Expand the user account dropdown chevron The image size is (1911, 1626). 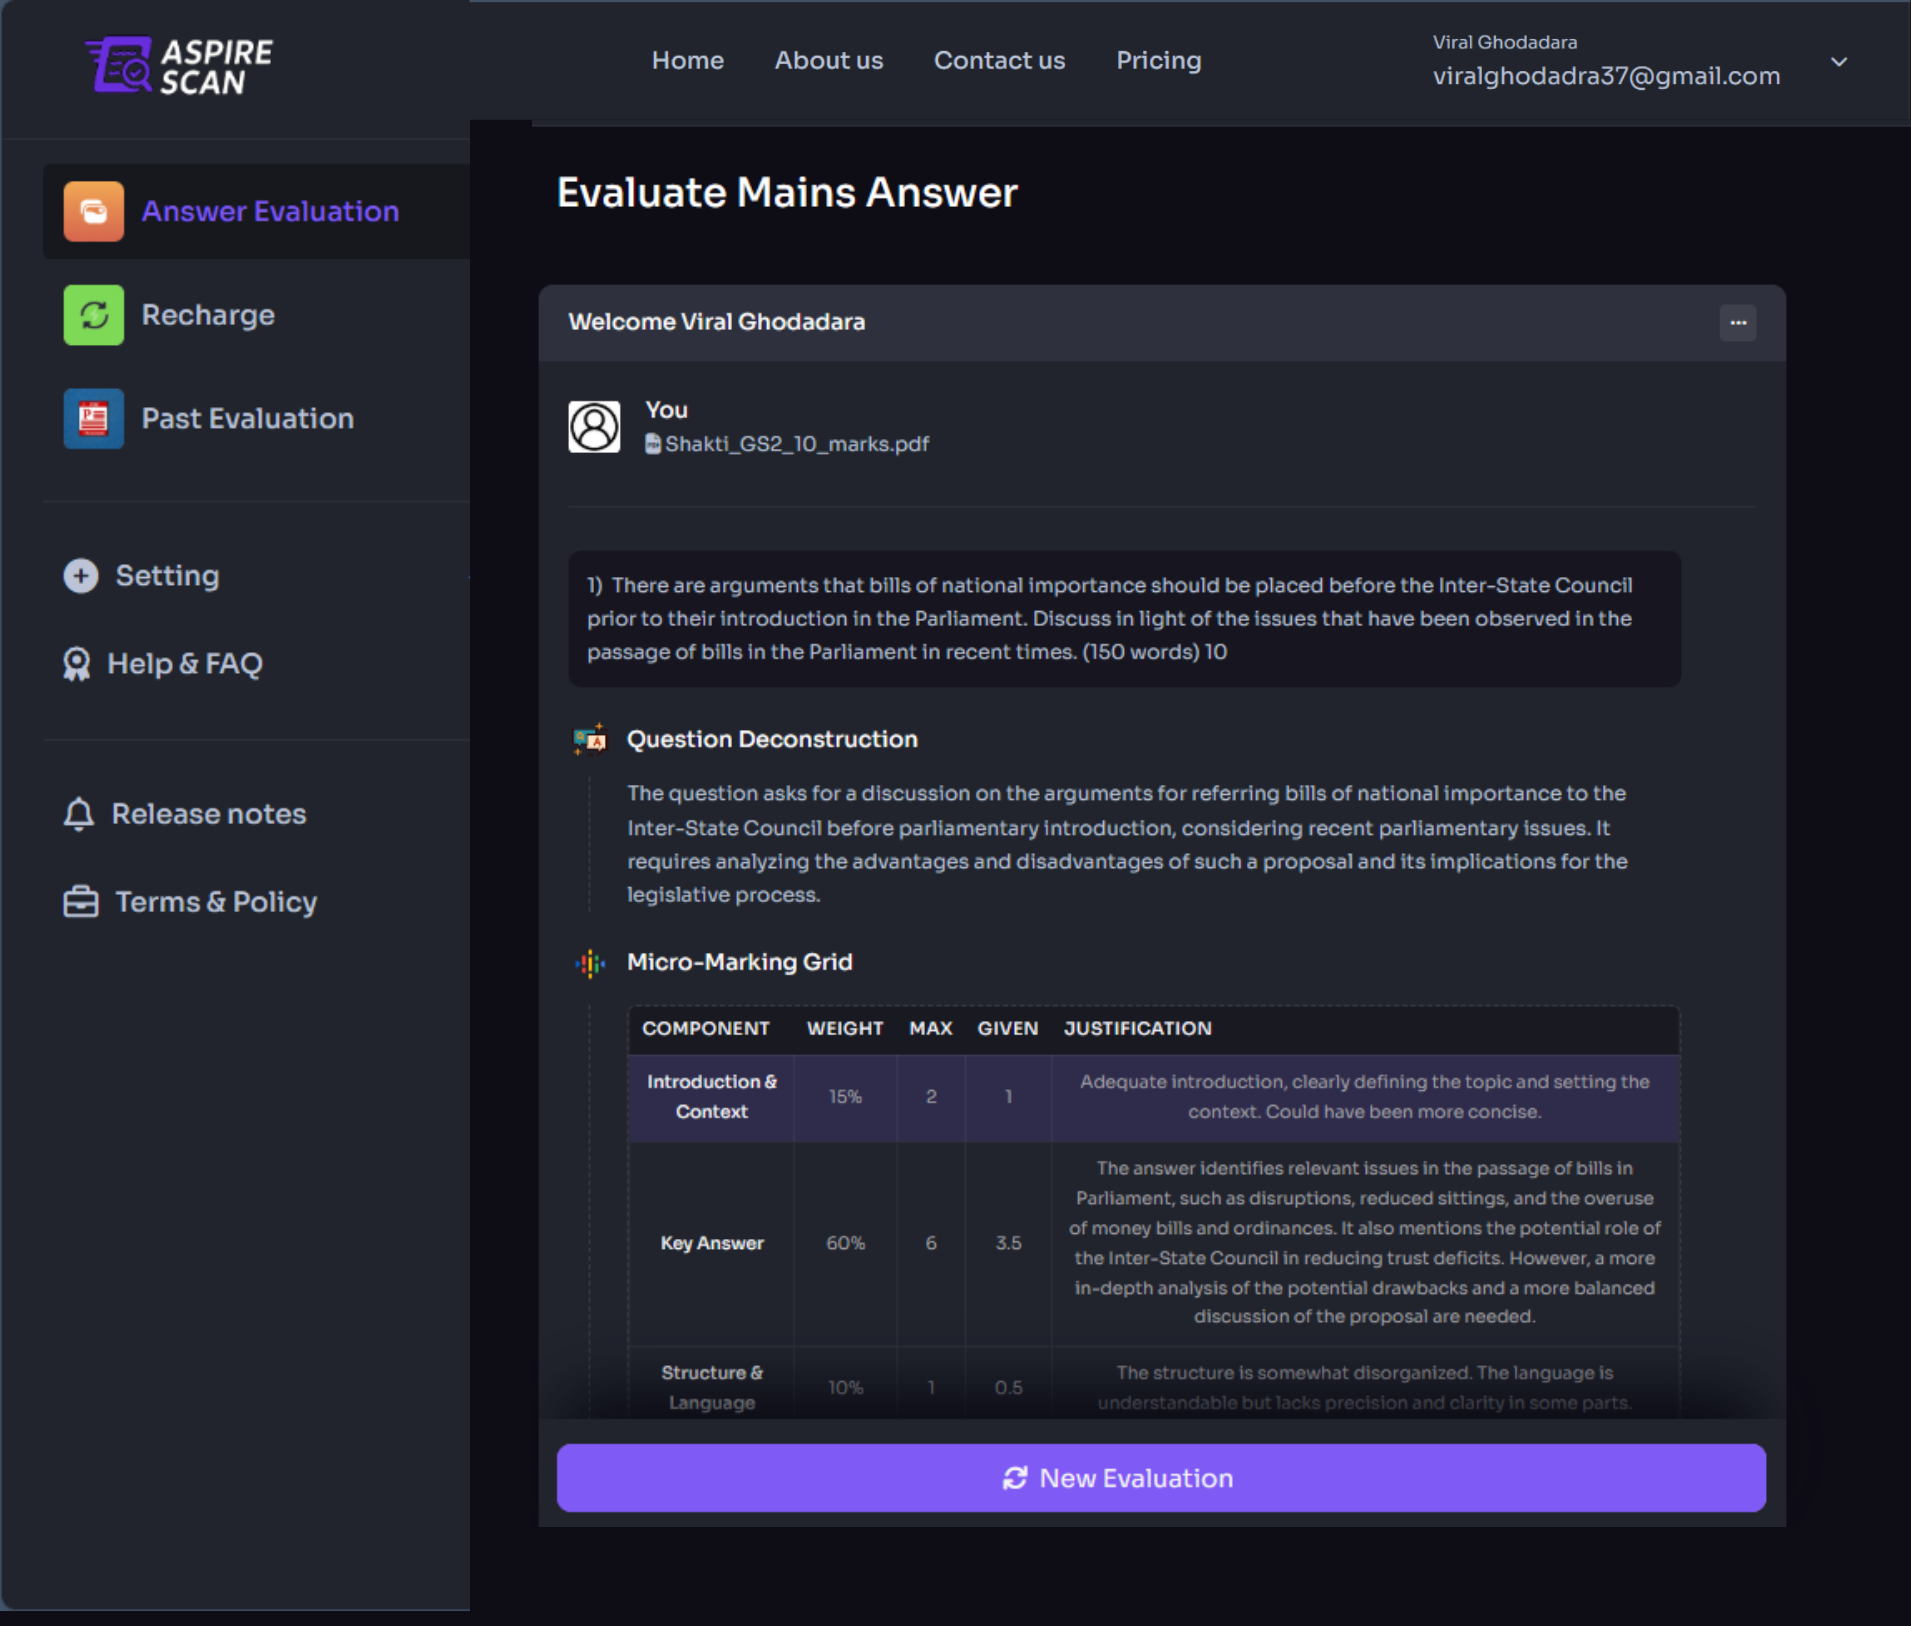(1838, 62)
